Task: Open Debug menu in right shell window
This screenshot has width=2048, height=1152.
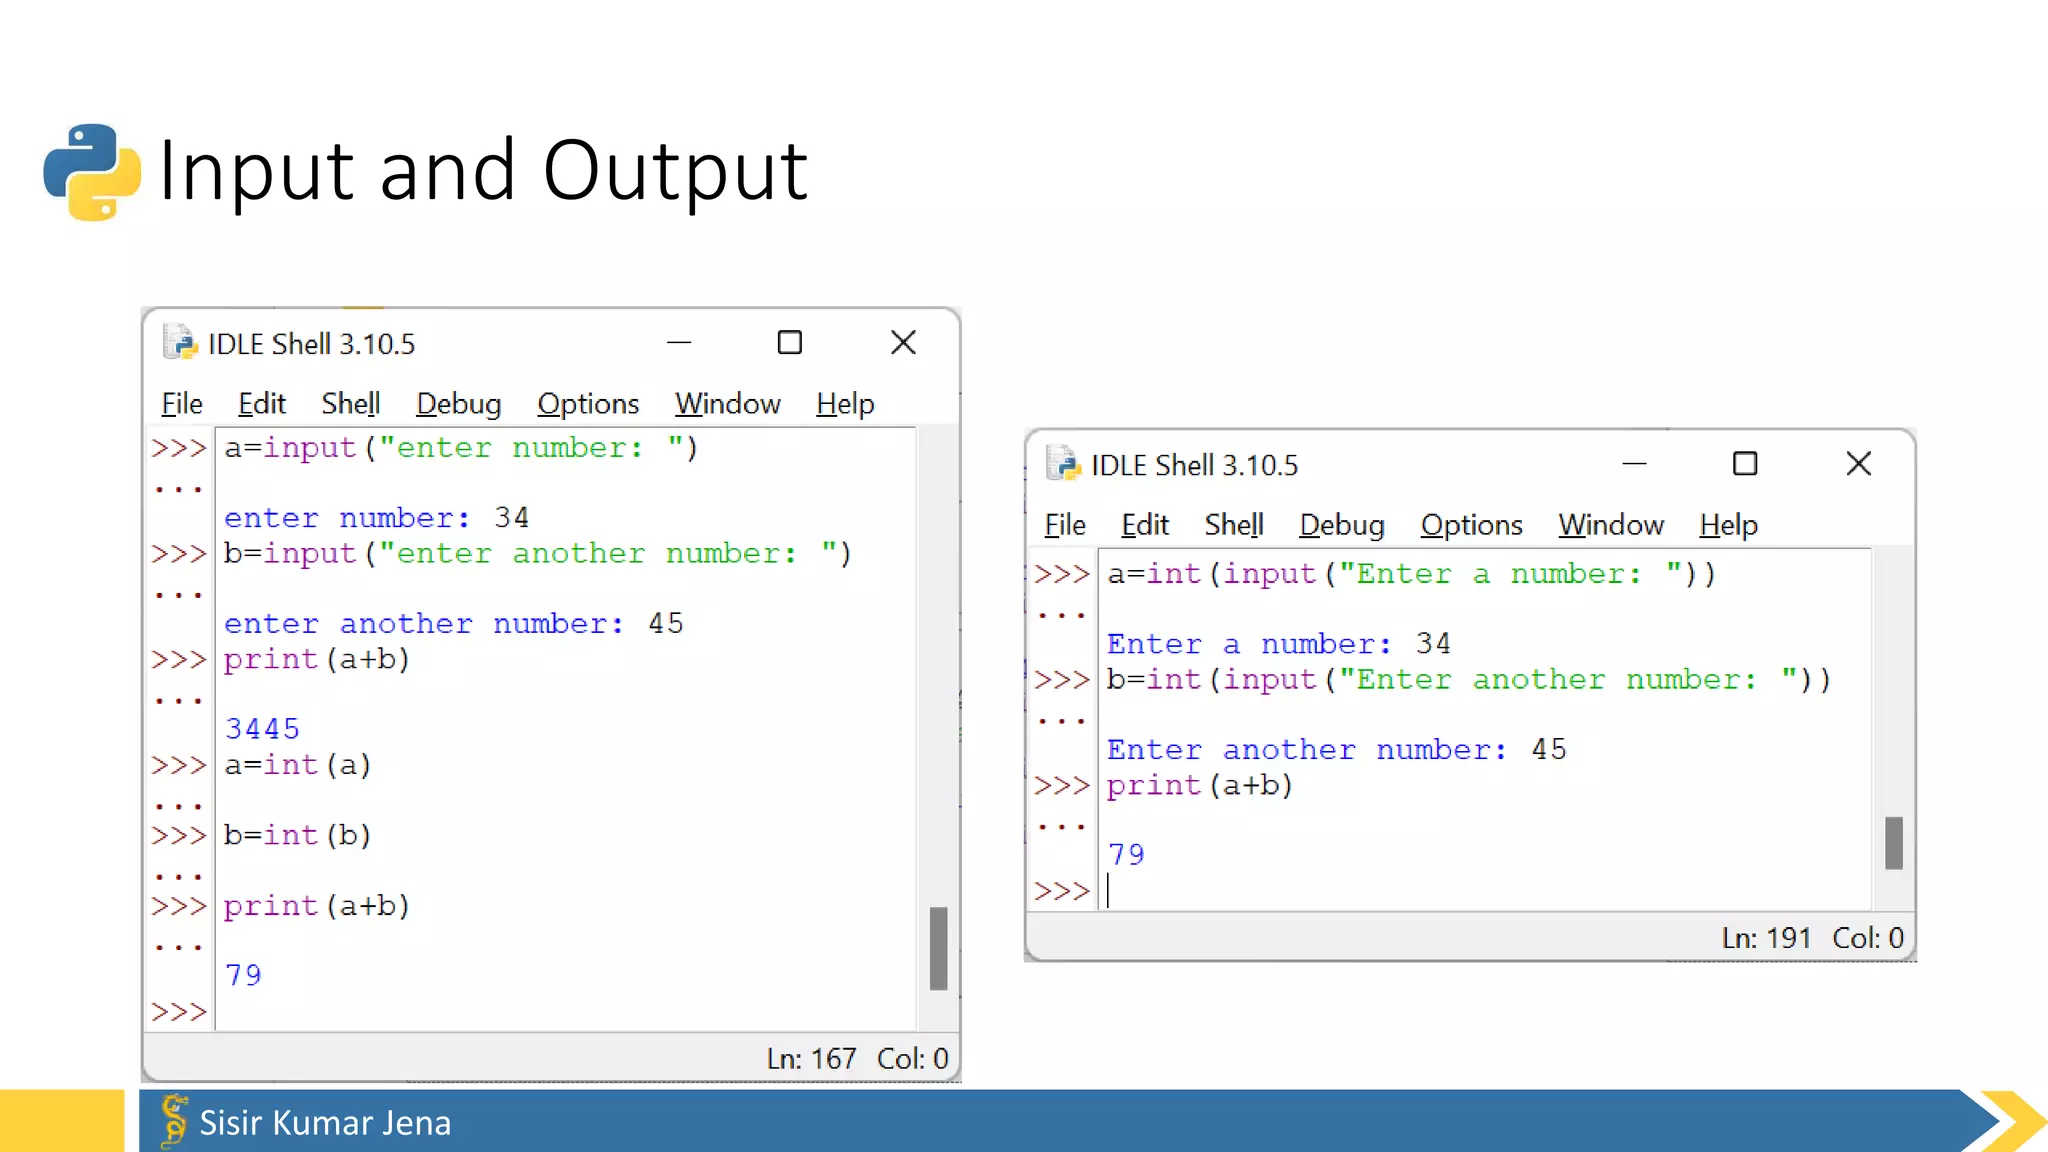Action: 1341,525
